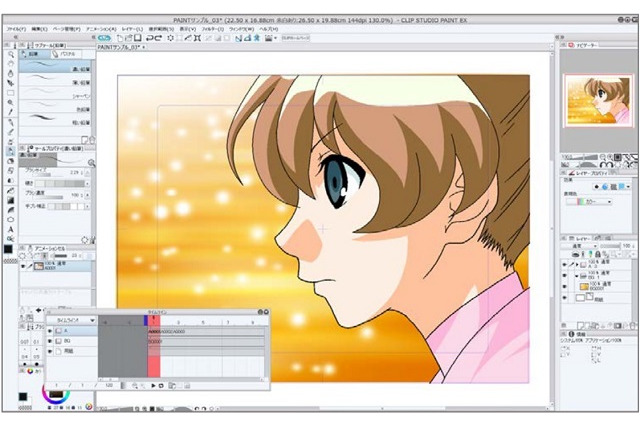Viewport: 640px width, 426px height.
Task: Hide the B00001 layer in Layer panel
Action: click(564, 286)
